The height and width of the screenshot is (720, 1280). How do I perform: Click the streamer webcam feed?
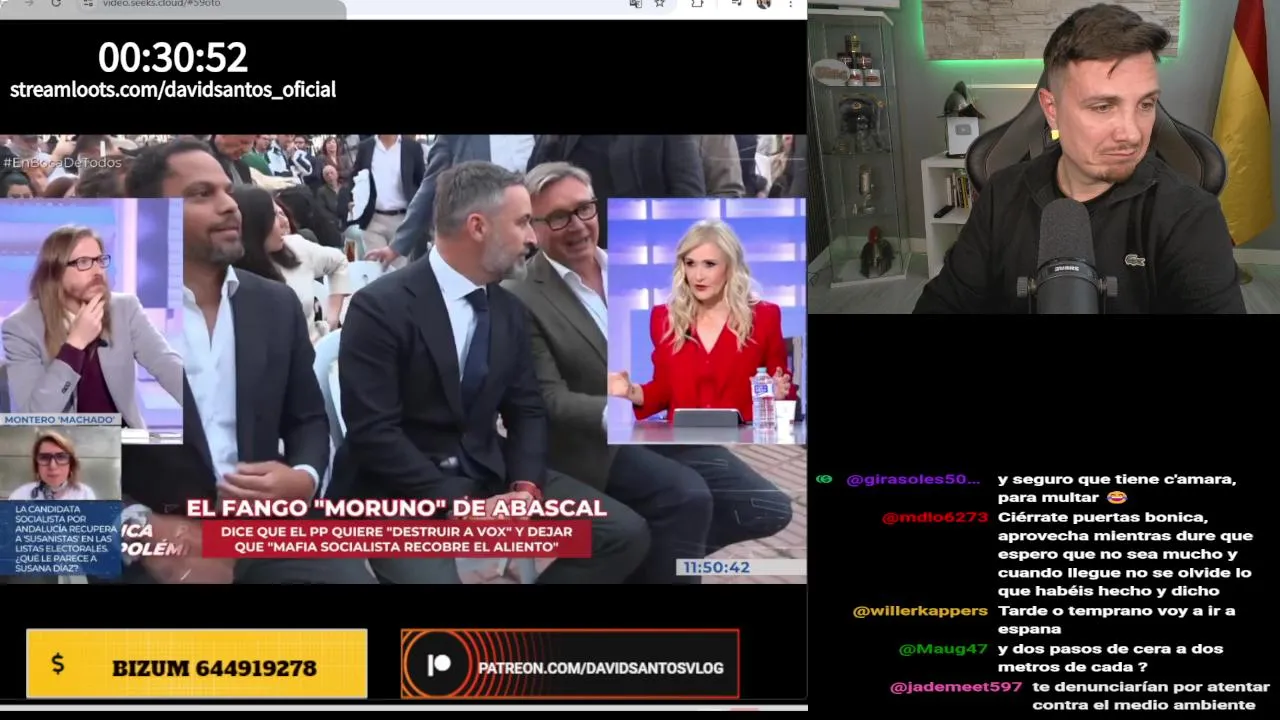point(1044,157)
